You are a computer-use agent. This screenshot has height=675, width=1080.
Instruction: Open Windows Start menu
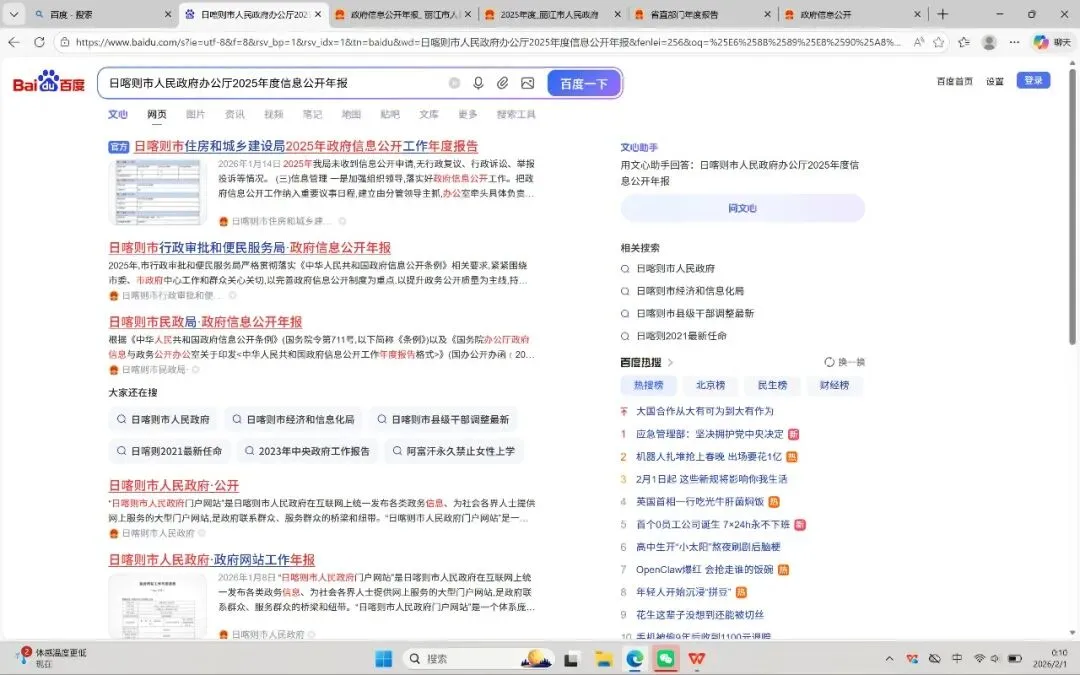[x=384, y=658]
